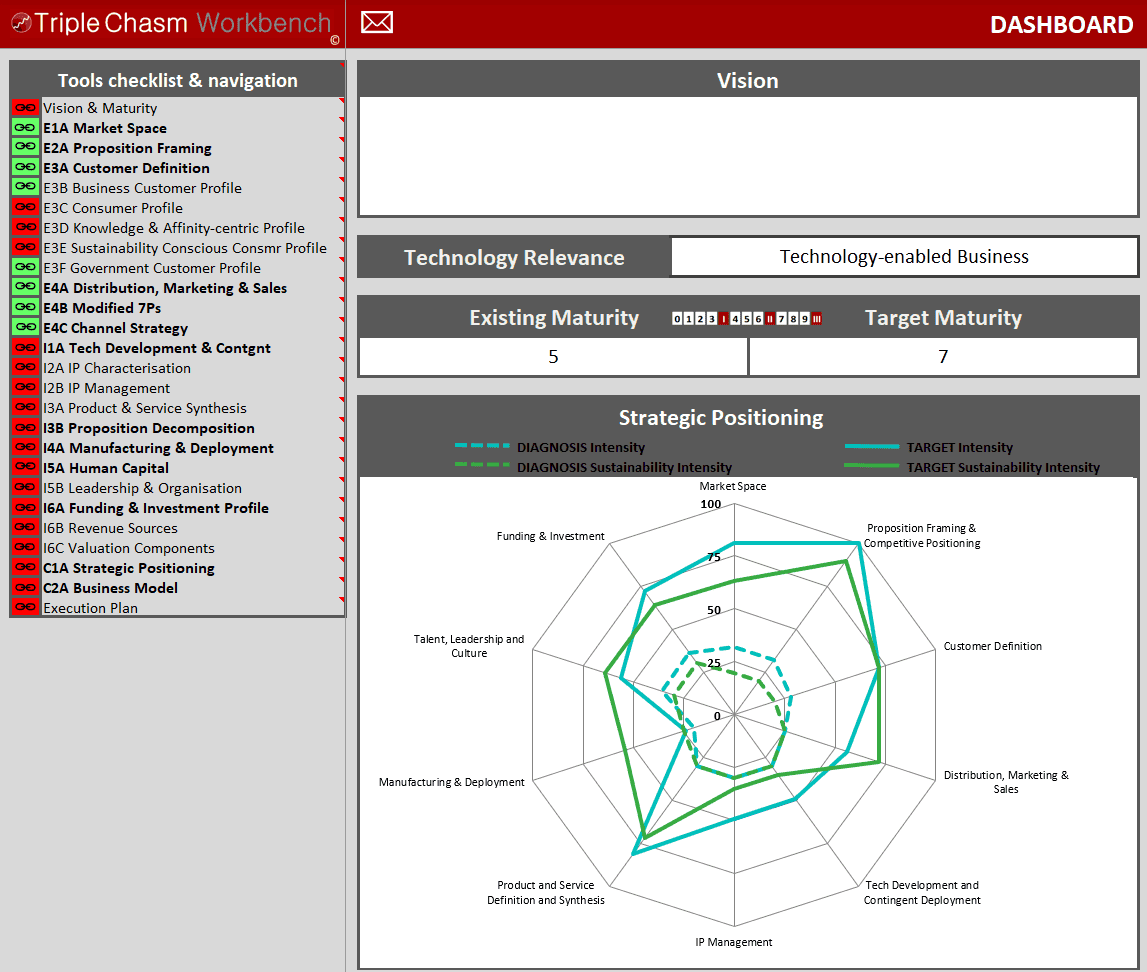Click the Triple Chasm Workbench logo
This screenshot has height=972, width=1147.
[x=170, y=23]
